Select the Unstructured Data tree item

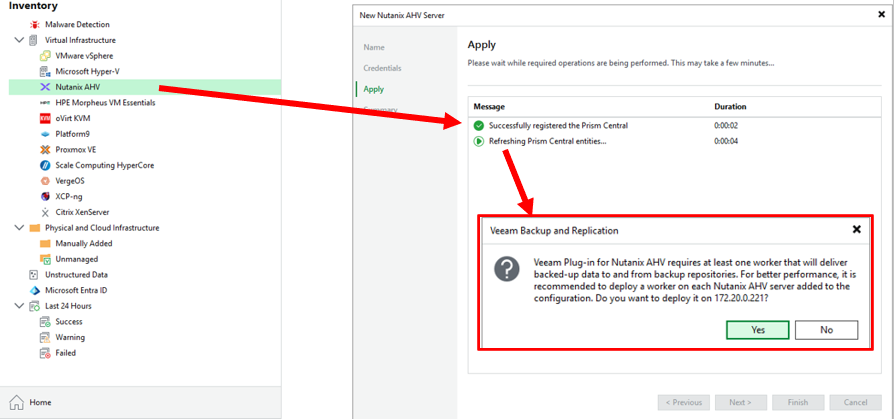coord(76,275)
